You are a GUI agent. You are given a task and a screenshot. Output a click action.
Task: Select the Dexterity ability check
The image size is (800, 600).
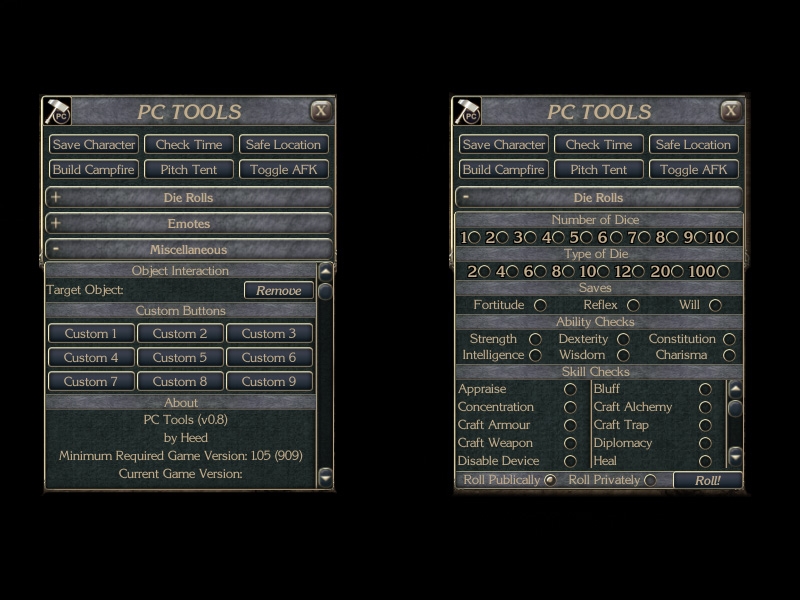[x=623, y=339]
